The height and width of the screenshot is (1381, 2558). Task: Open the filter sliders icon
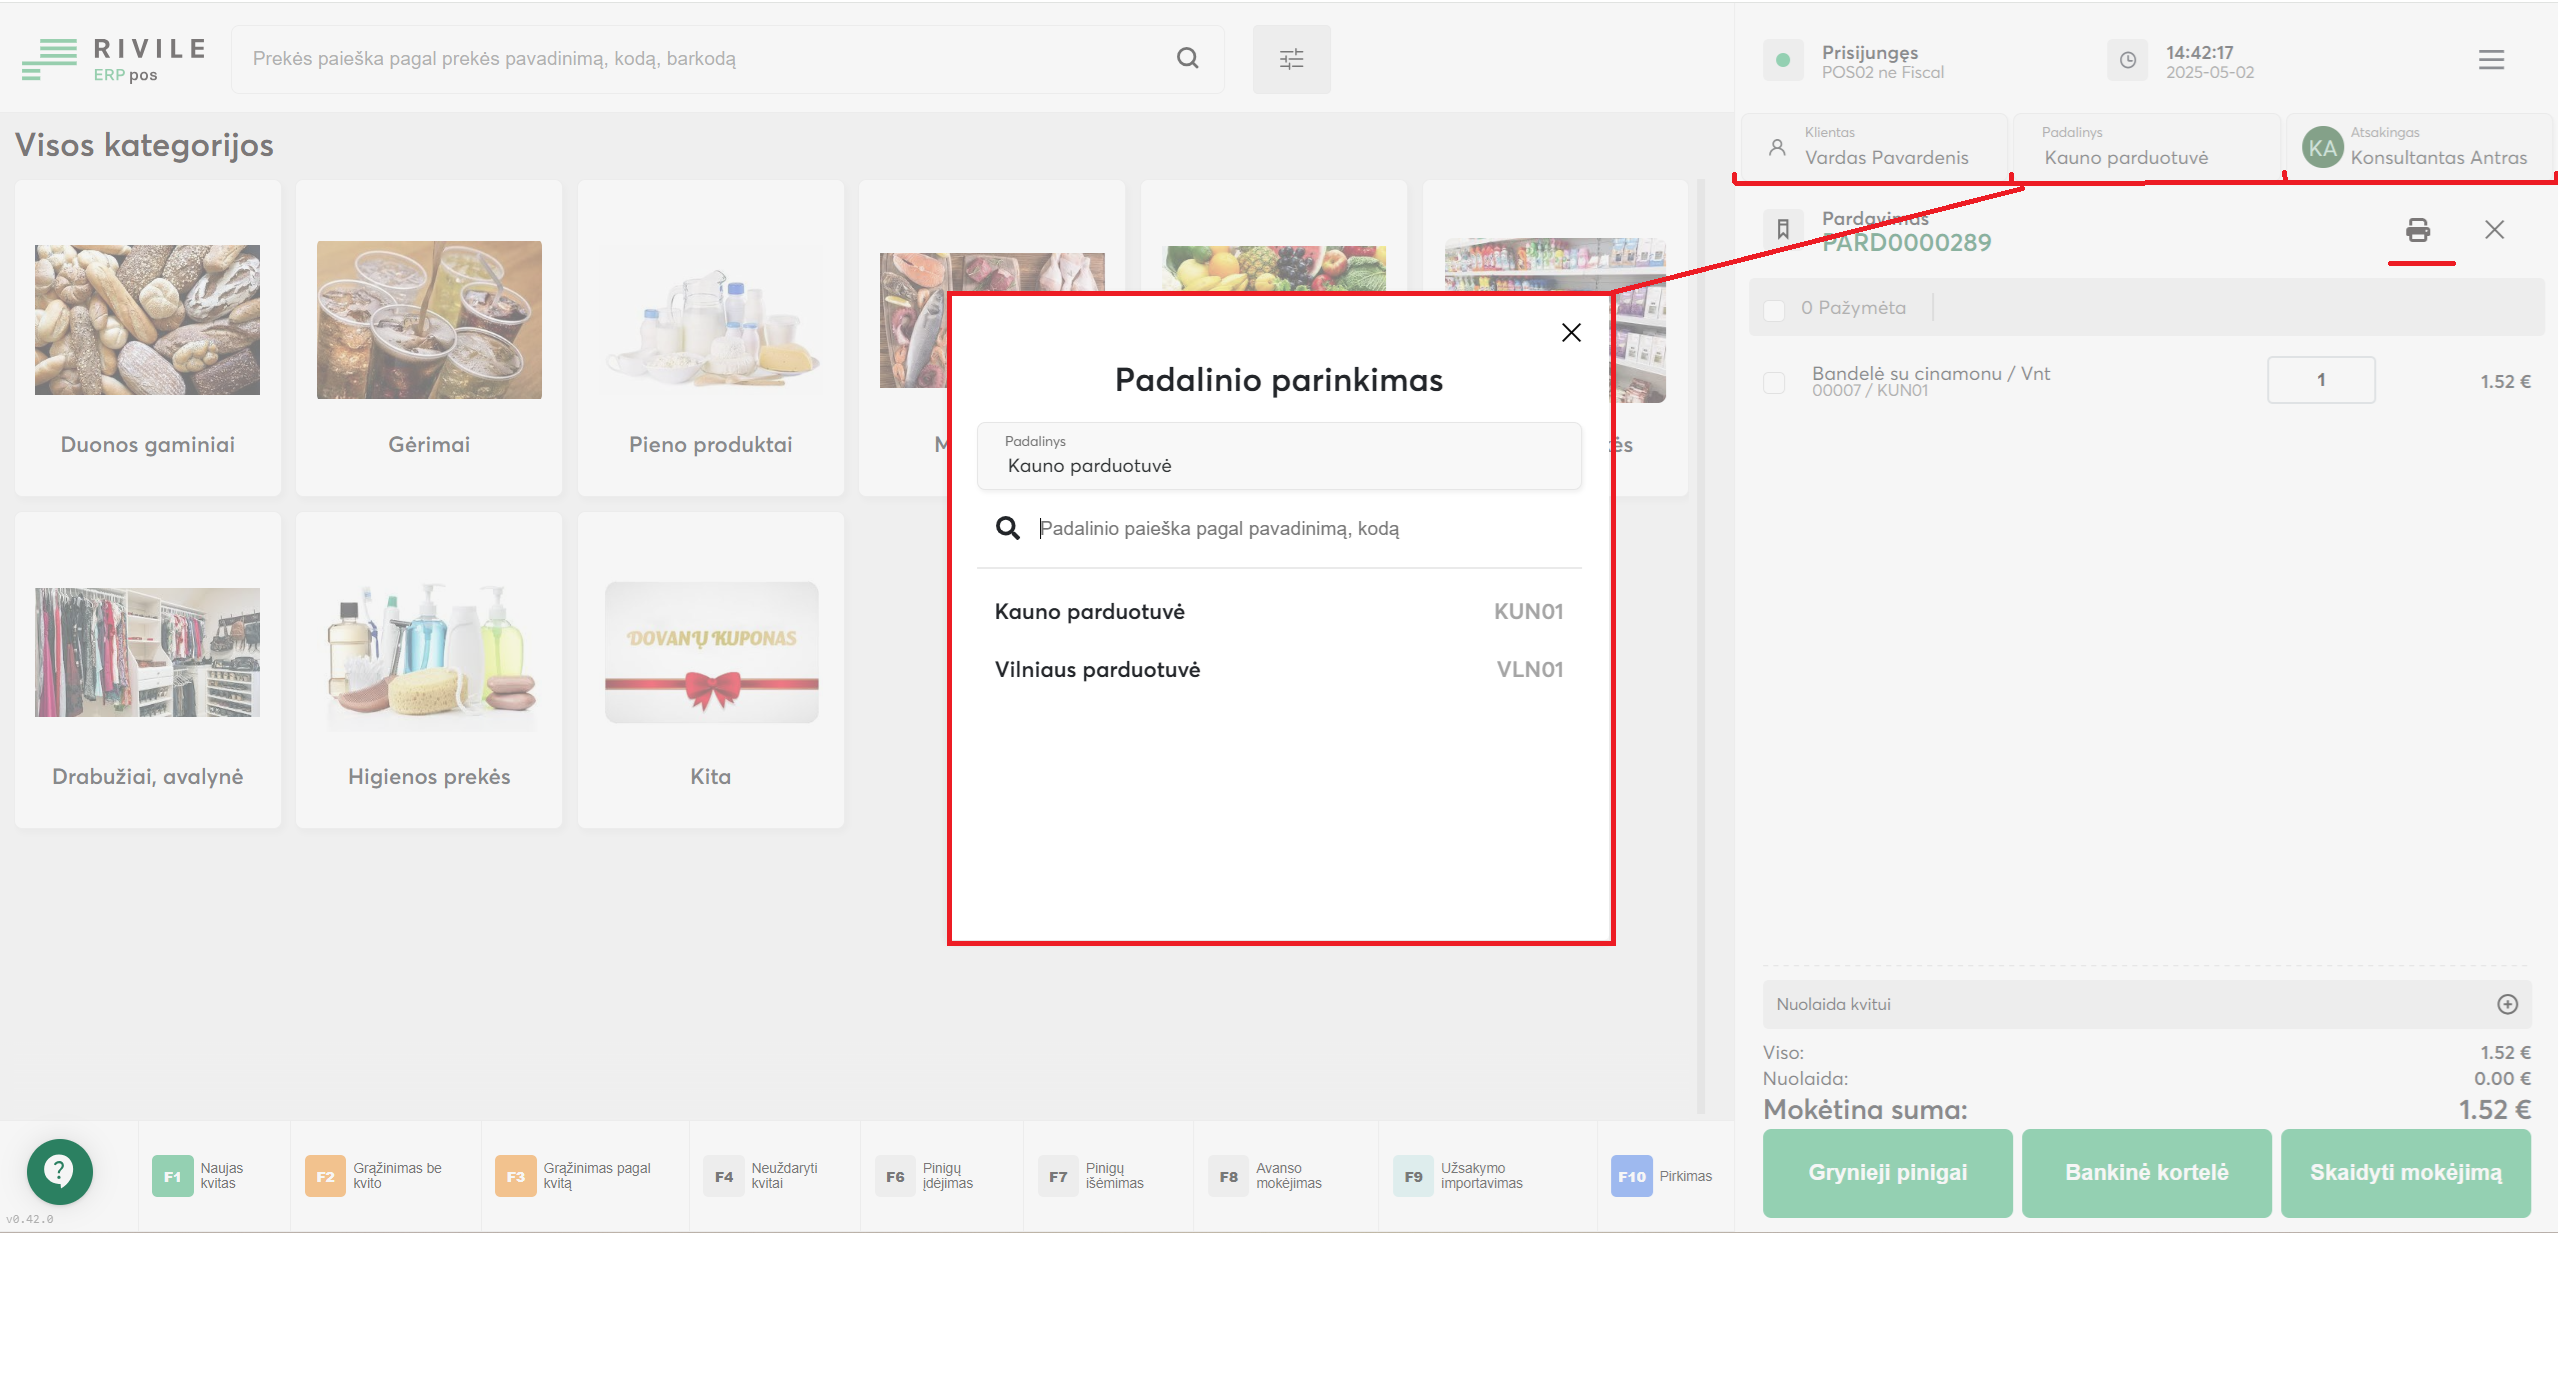point(1291,59)
